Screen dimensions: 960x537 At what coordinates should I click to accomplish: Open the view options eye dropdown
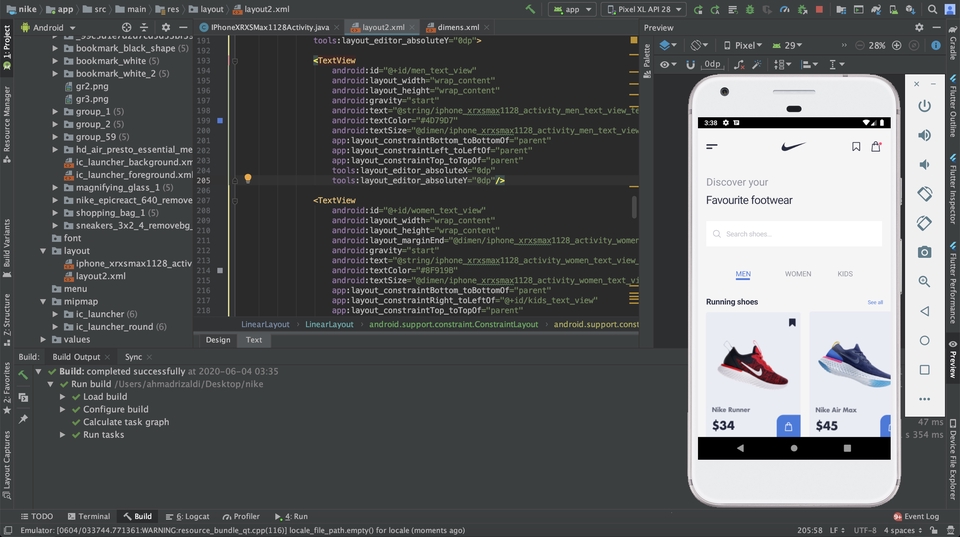click(668, 64)
